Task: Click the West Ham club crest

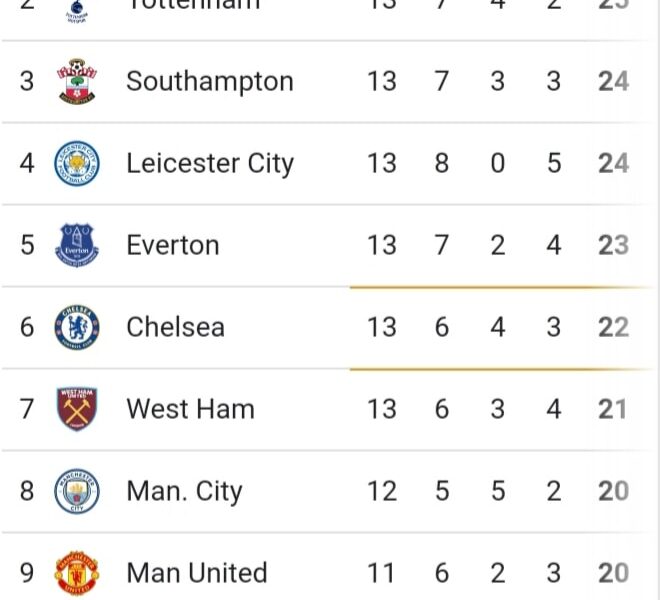Action: pyautogui.click(x=77, y=409)
